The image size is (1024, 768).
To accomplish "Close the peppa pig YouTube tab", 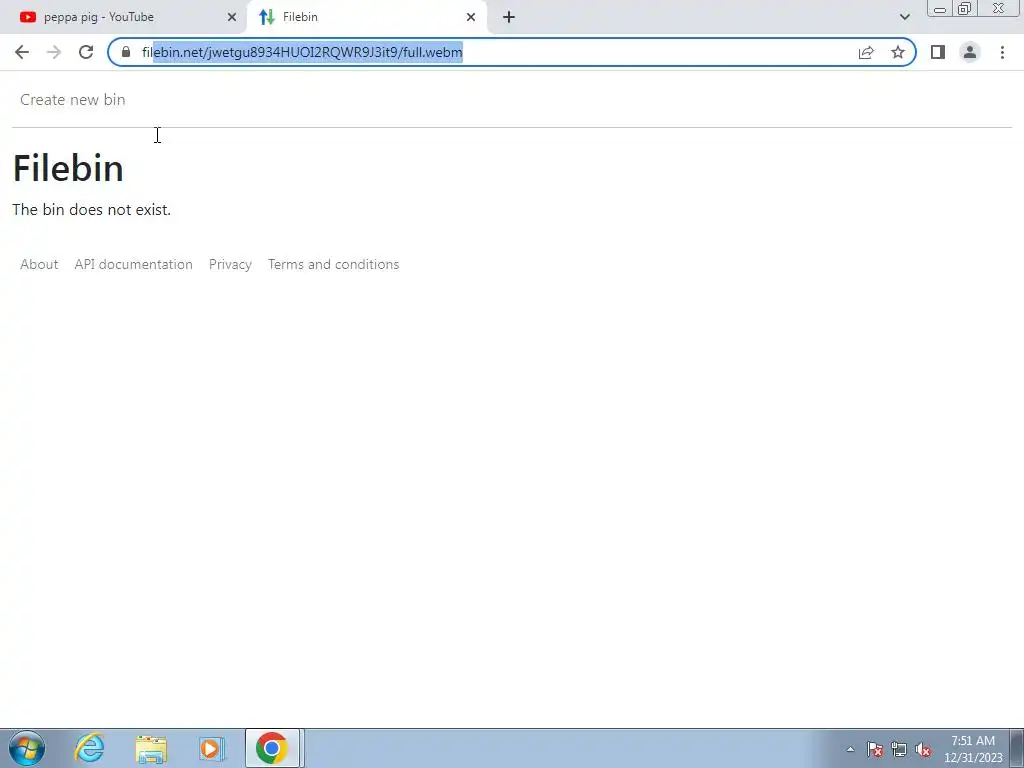I will [x=232, y=17].
